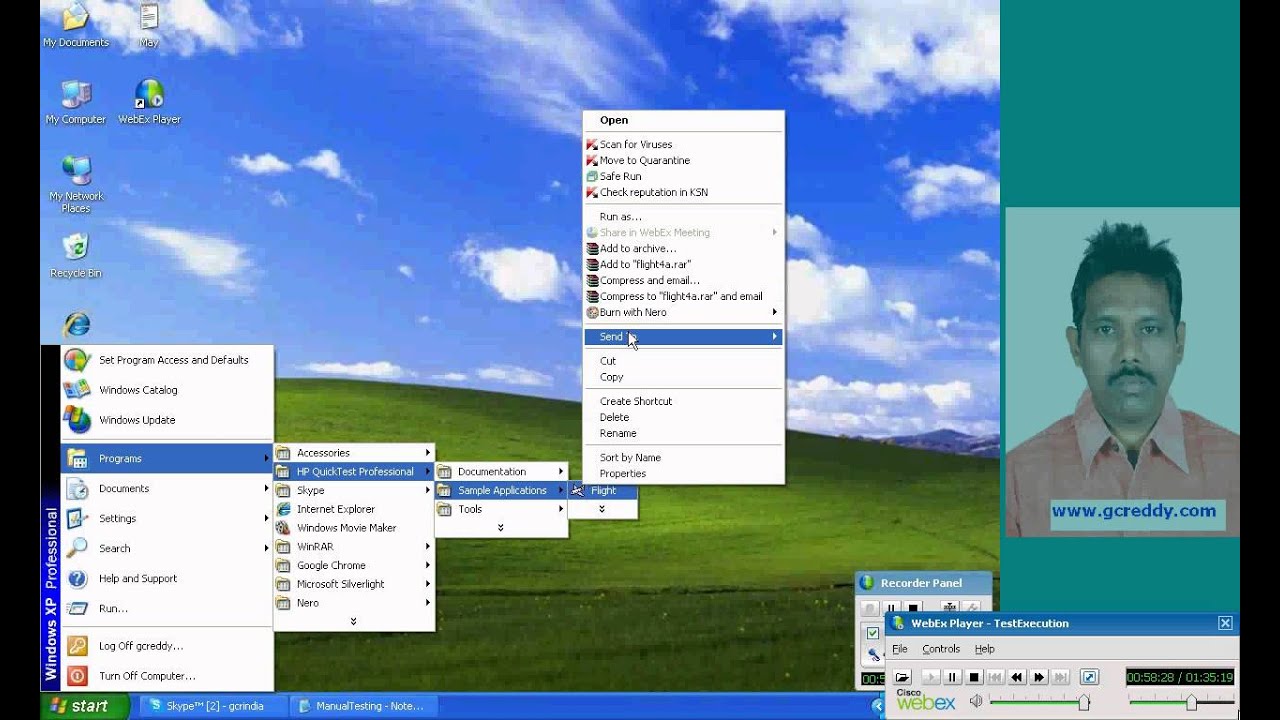Expand Documents in the Start menu
The height and width of the screenshot is (720, 1280).
point(167,488)
